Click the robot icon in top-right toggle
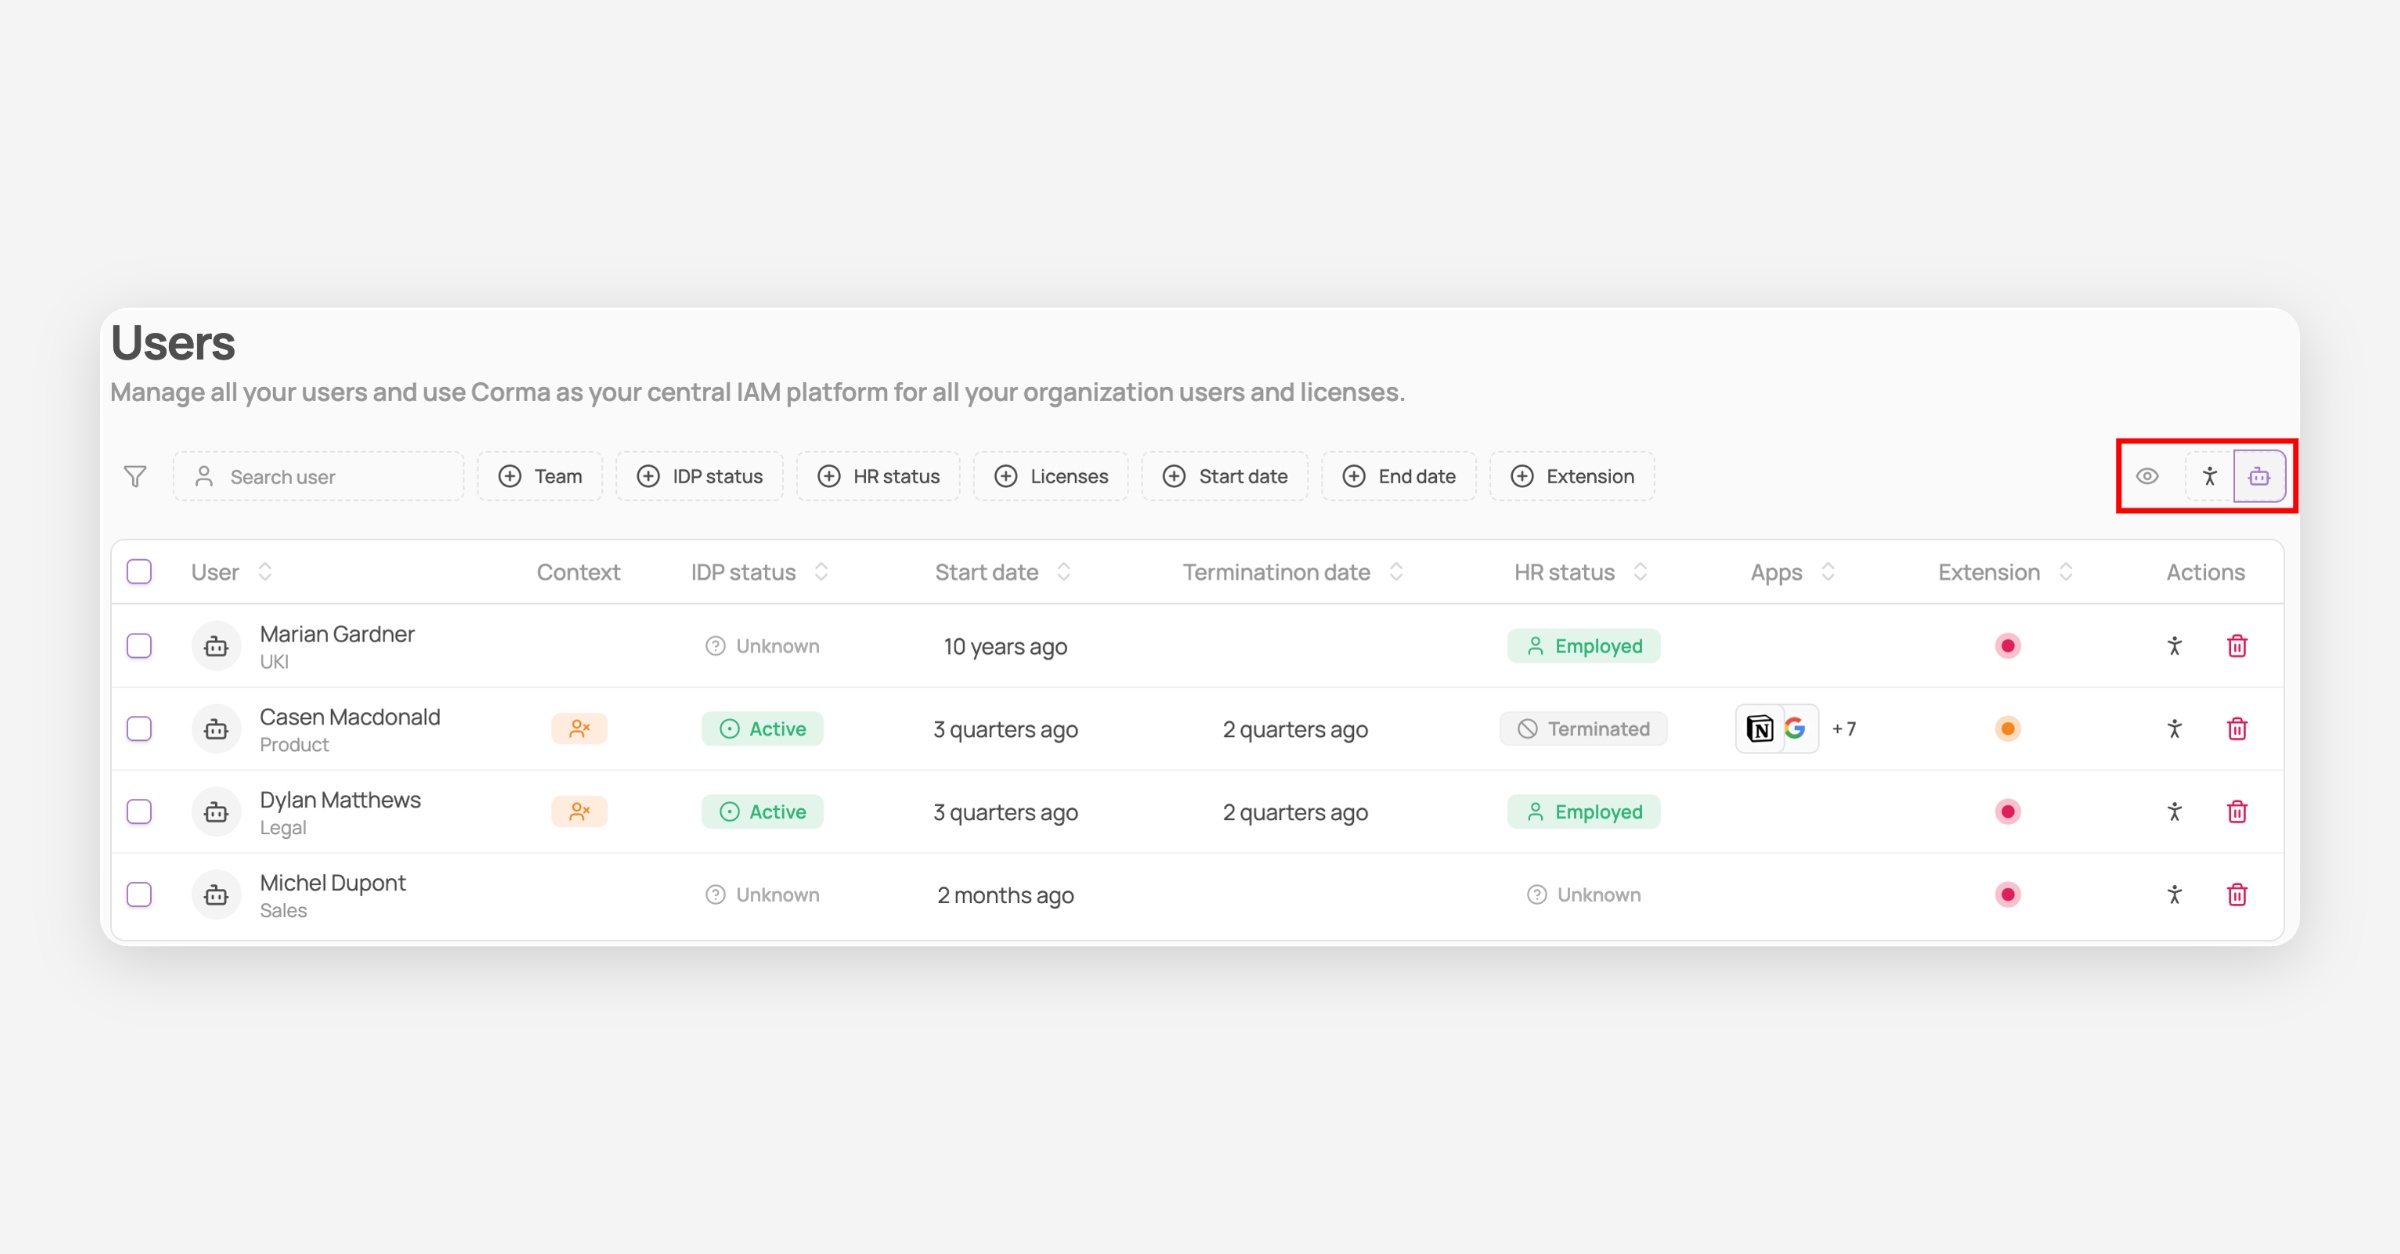Image resolution: width=2400 pixels, height=1254 pixels. [x=2259, y=476]
